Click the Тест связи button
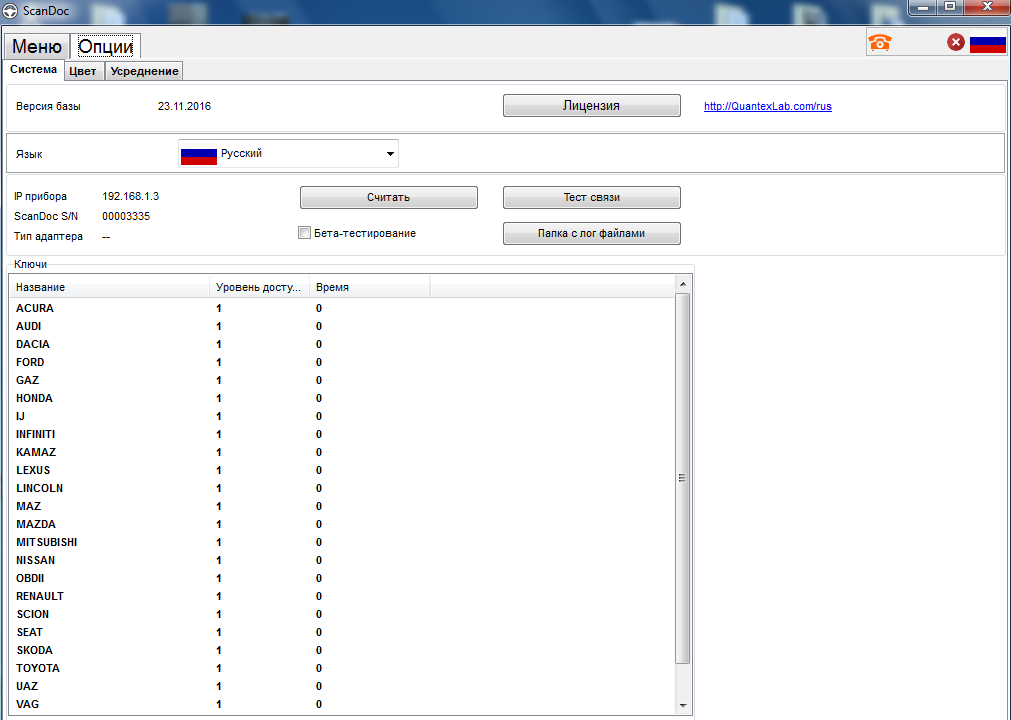The height and width of the screenshot is (720, 1011). point(591,197)
